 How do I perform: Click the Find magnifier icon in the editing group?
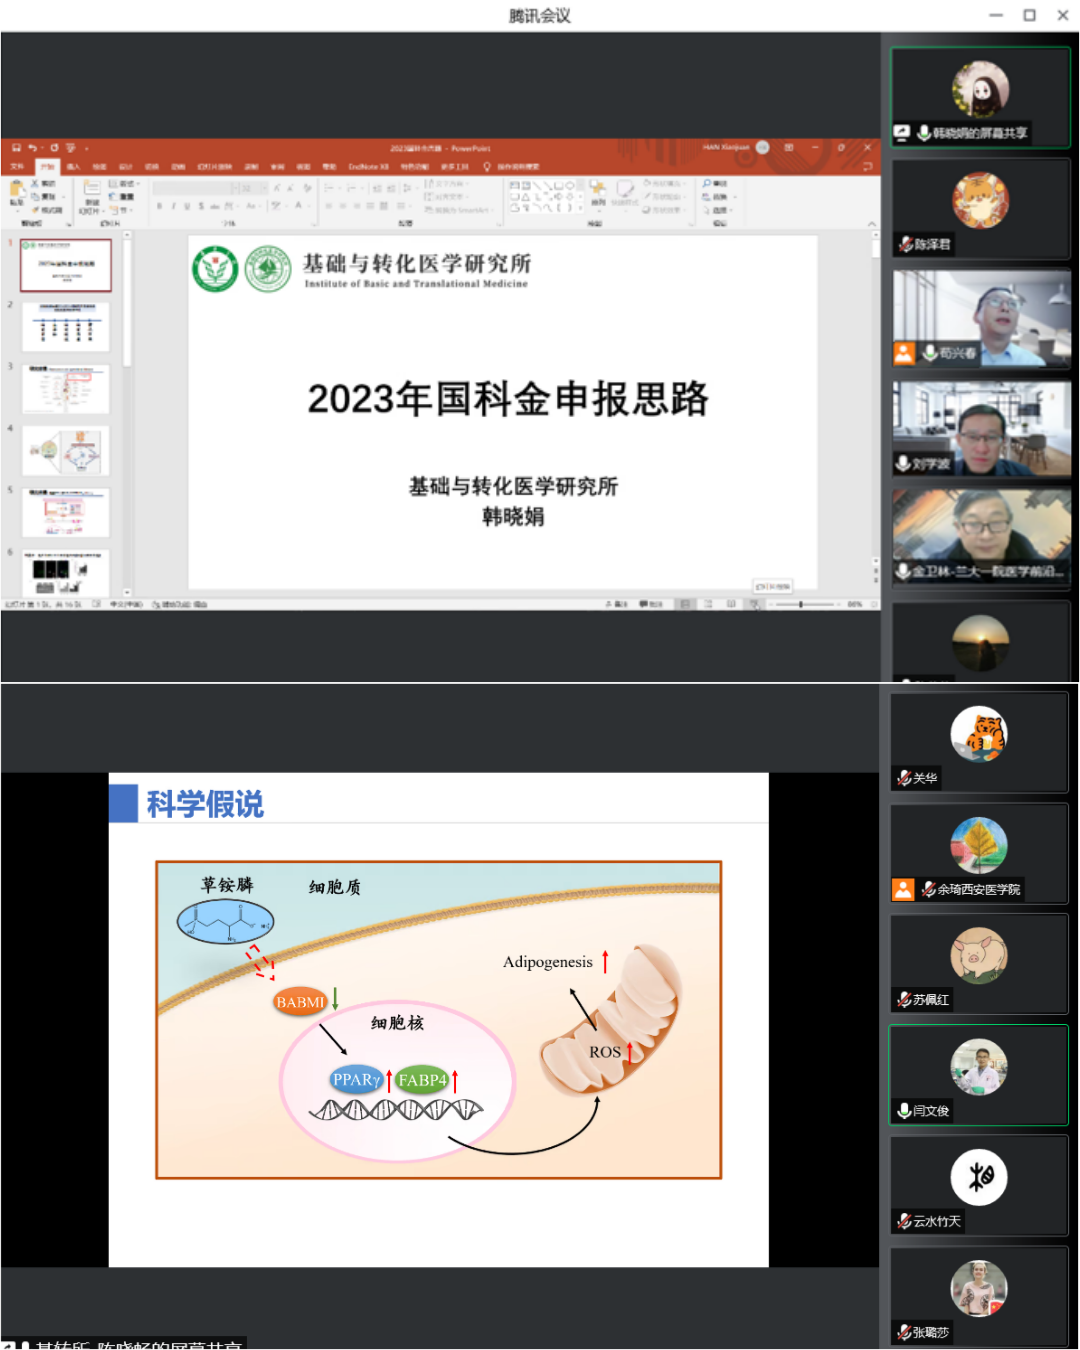pos(708,184)
